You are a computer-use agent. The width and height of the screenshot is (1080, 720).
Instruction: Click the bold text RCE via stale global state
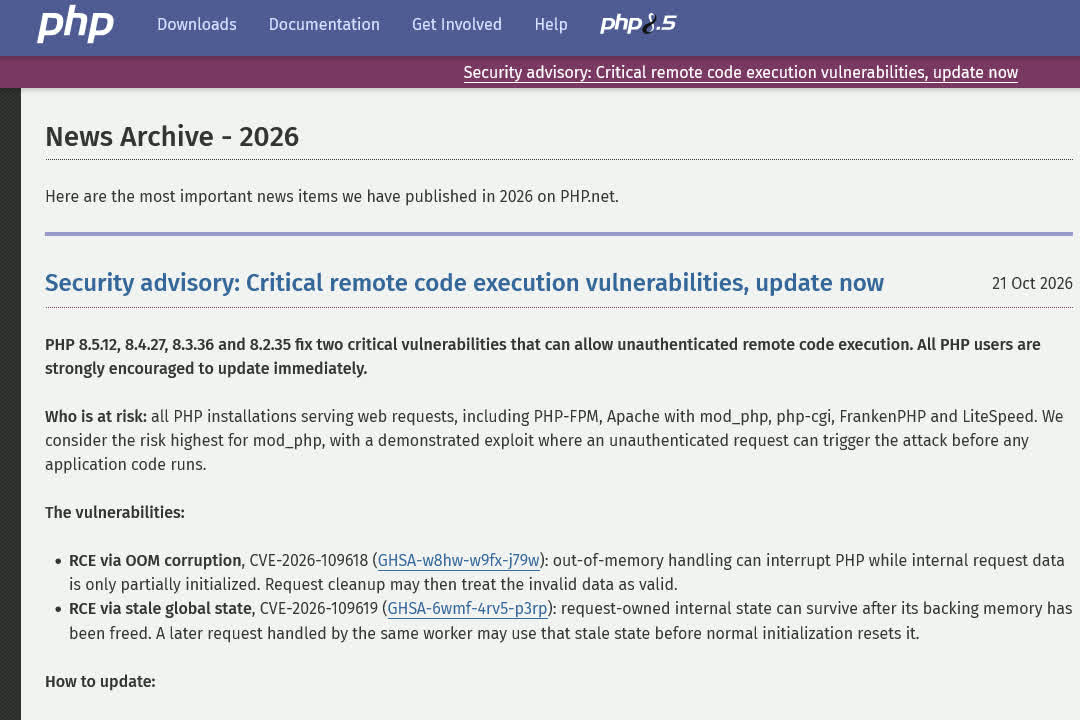pos(160,608)
